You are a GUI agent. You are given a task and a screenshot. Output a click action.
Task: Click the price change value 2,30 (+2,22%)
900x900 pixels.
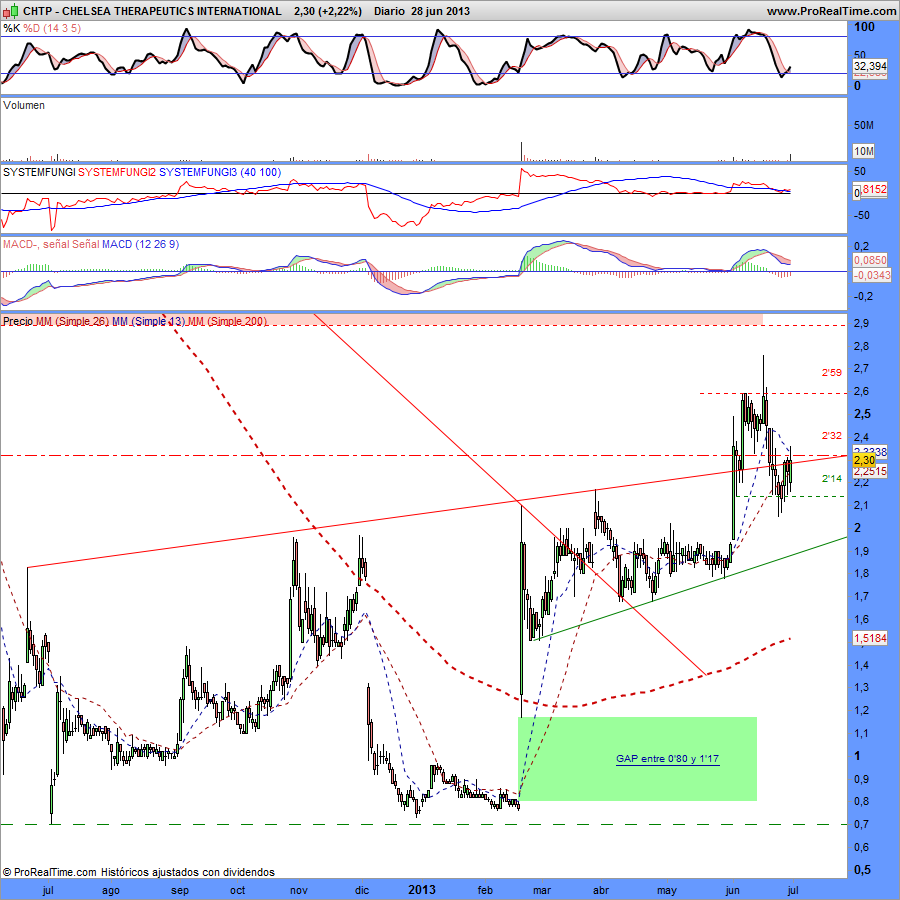point(328,11)
